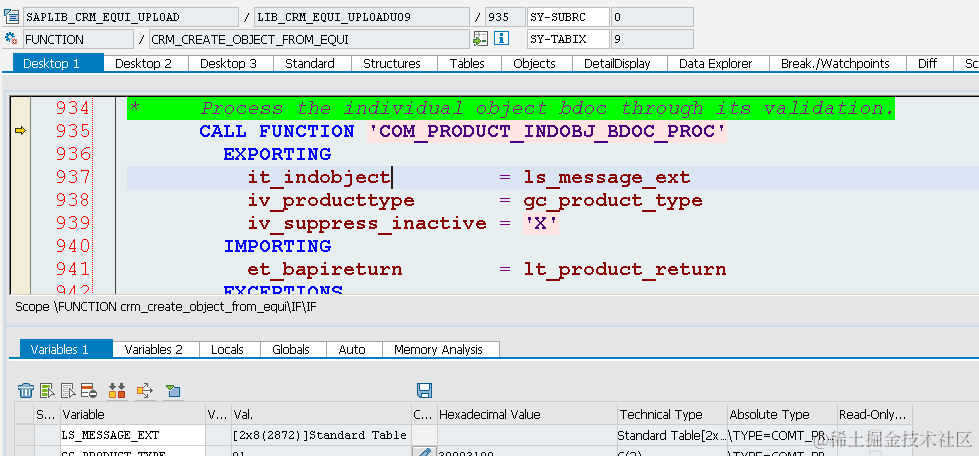Click the FUNCTION event type field

point(78,39)
